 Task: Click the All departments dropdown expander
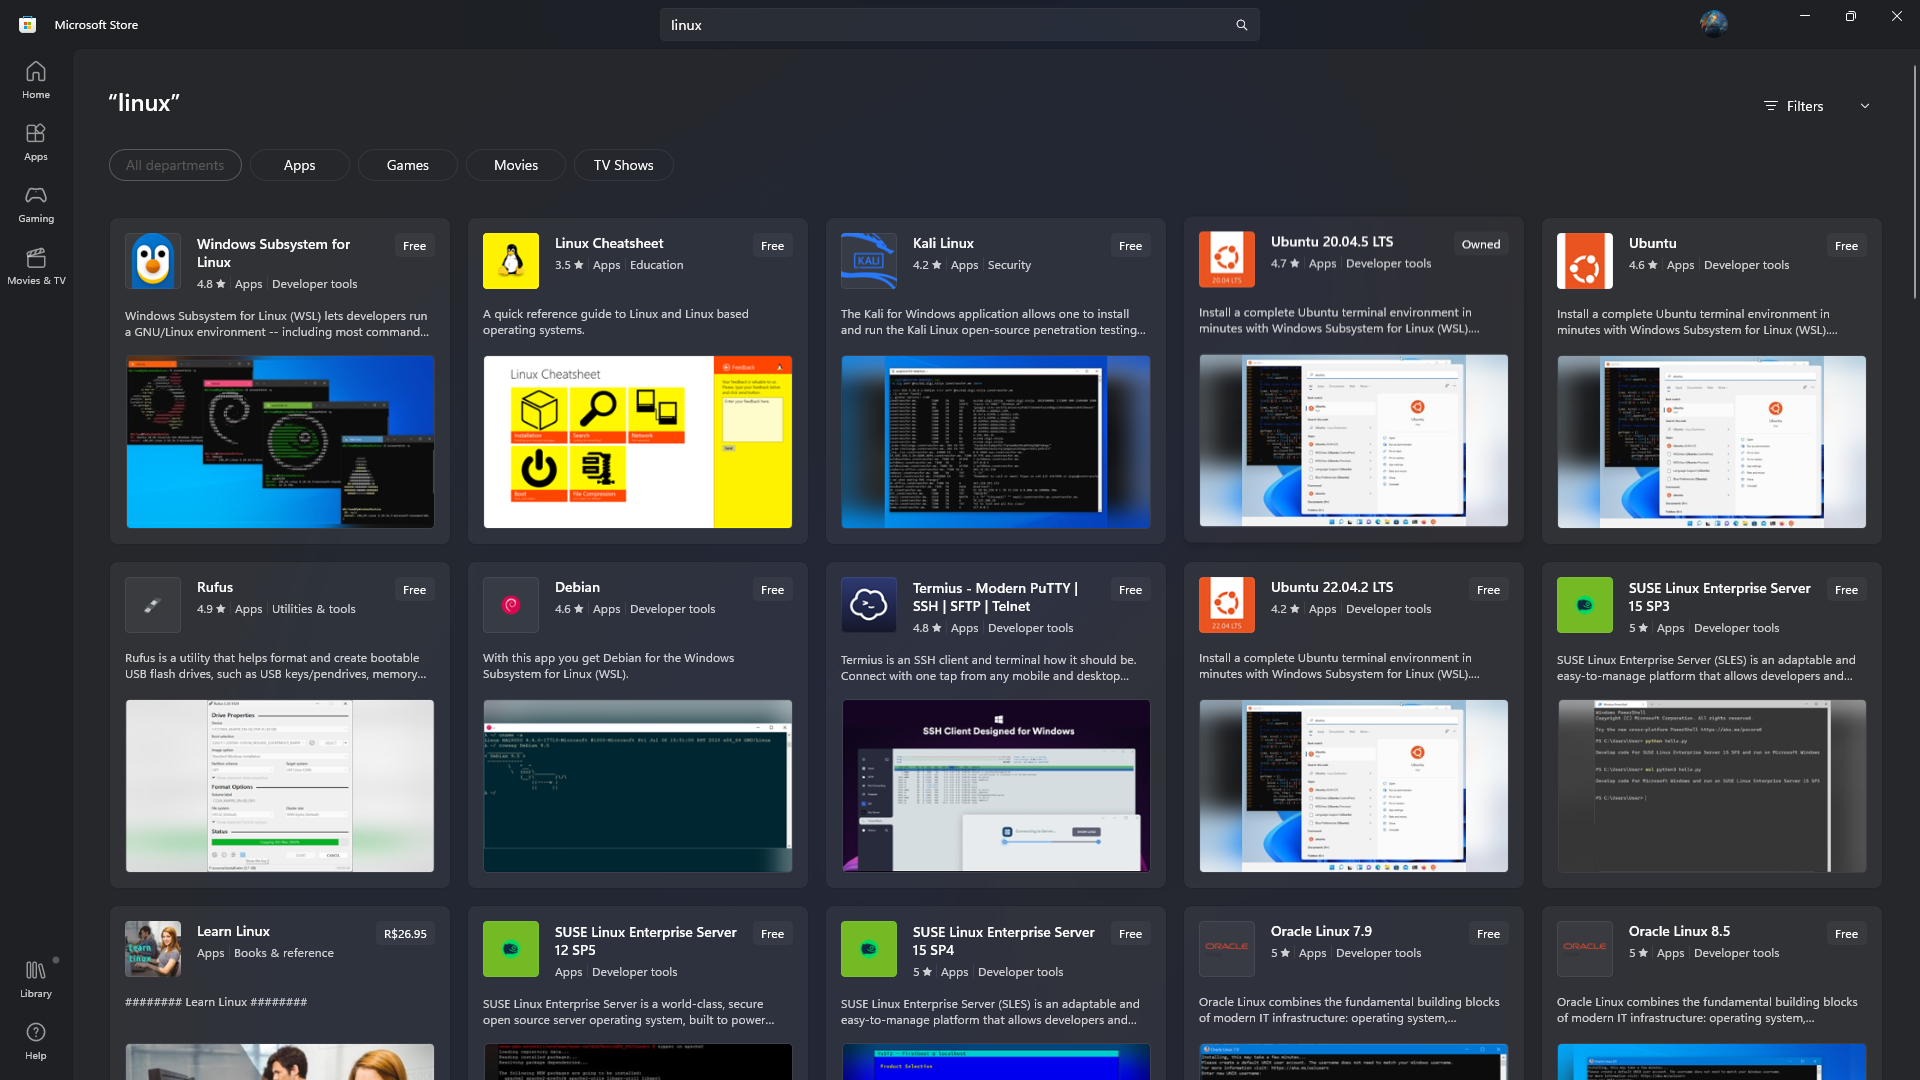click(x=174, y=165)
